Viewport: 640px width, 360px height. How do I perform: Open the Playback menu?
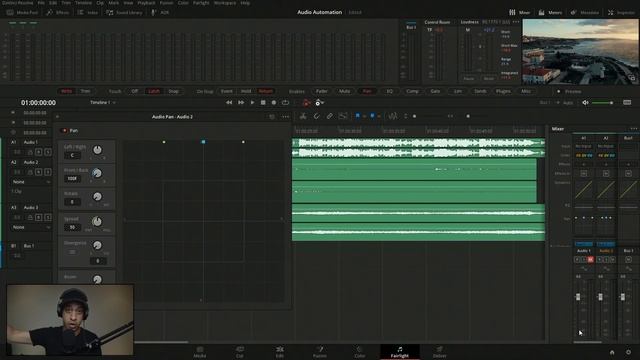(146, 3)
